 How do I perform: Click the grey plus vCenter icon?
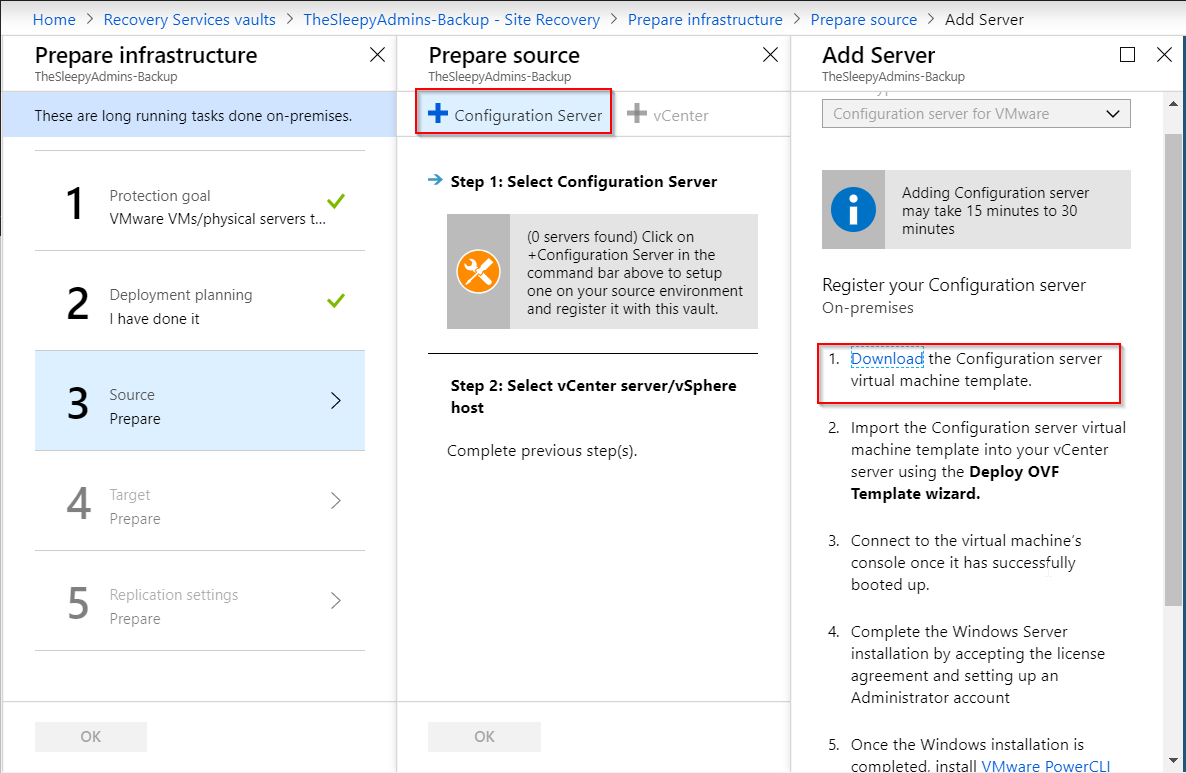point(637,114)
